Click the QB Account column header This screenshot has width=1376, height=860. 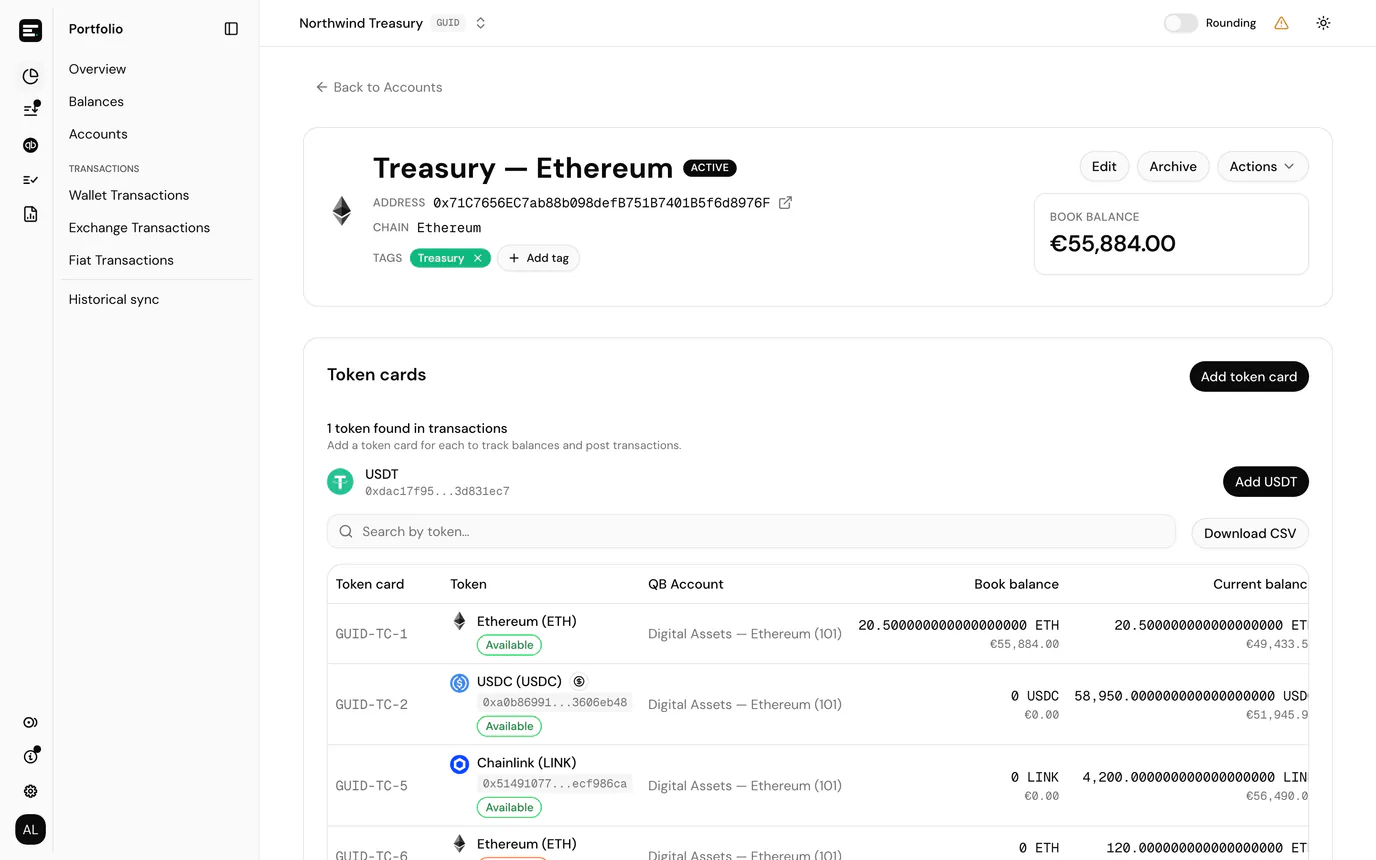tap(685, 584)
